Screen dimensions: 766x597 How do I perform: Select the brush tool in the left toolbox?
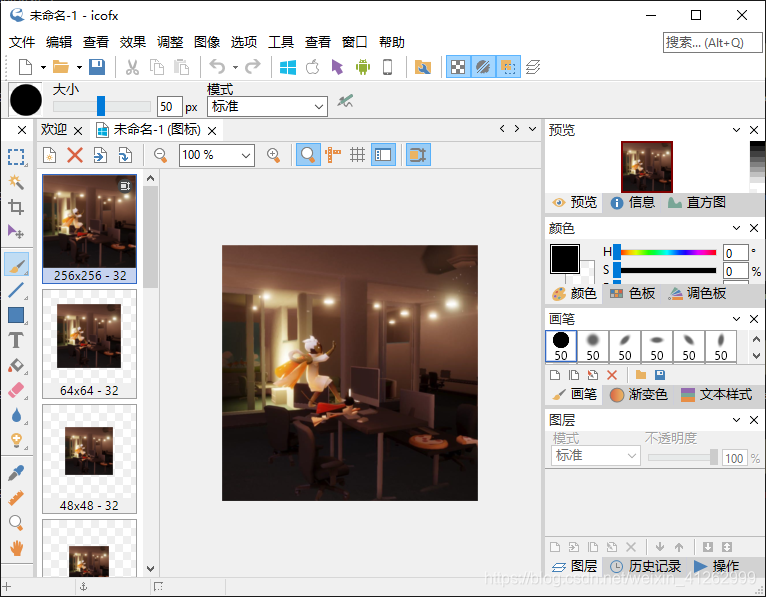pyautogui.click(x=16, y=265)
